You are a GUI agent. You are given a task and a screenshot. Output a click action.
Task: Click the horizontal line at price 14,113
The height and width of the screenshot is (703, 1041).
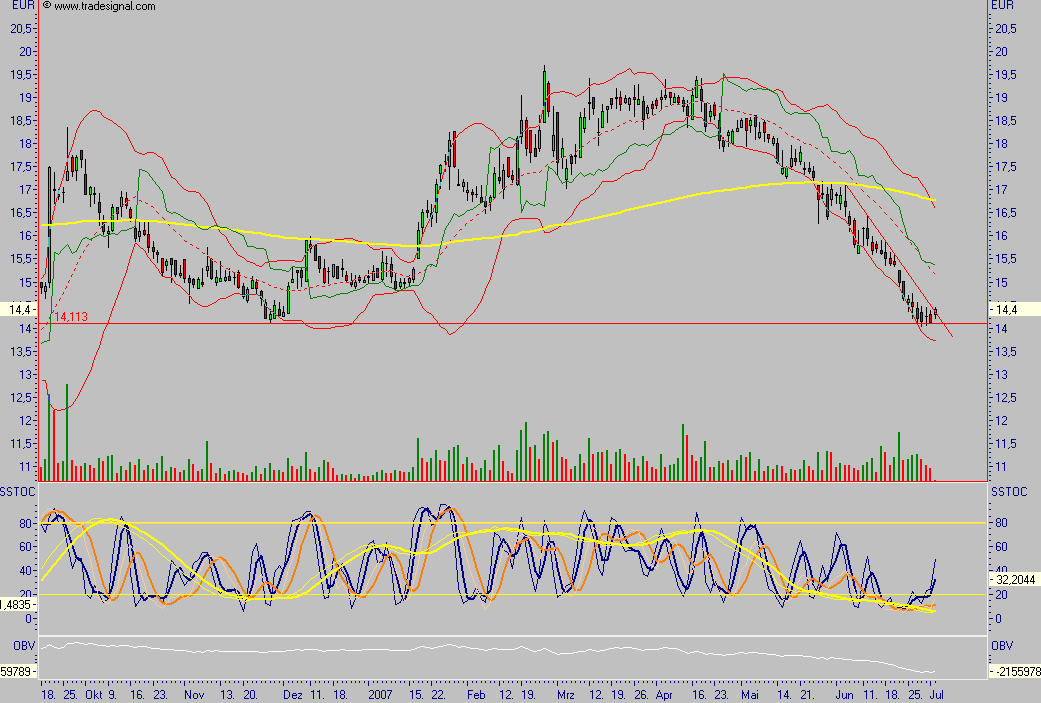tap(500, 324)
